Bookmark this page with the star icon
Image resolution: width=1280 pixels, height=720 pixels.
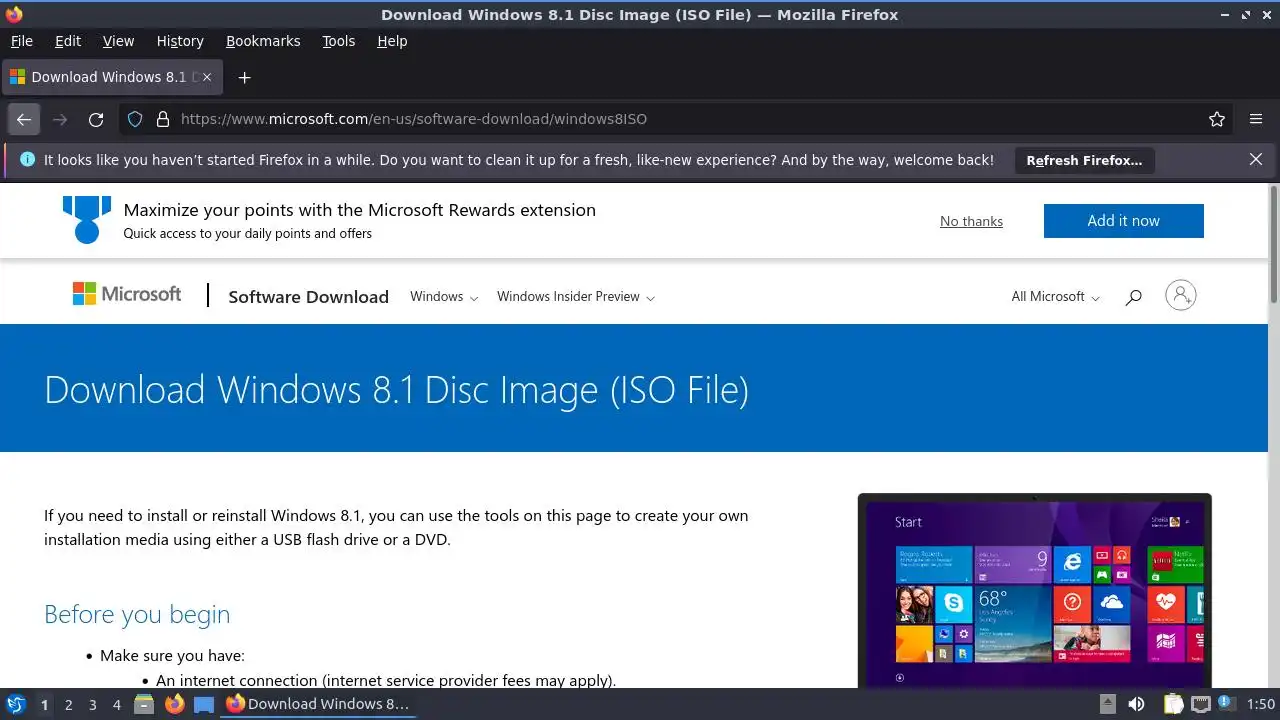pyautogui.click(x=1217, y=119)
